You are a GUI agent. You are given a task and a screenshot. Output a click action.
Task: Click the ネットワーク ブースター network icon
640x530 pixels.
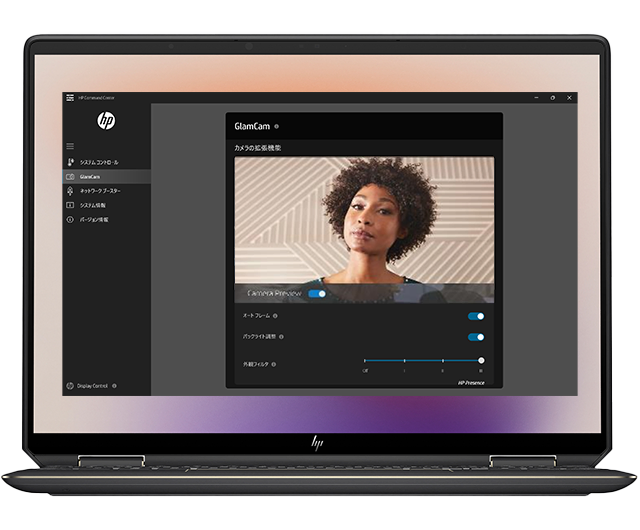(x=70, y=190)
